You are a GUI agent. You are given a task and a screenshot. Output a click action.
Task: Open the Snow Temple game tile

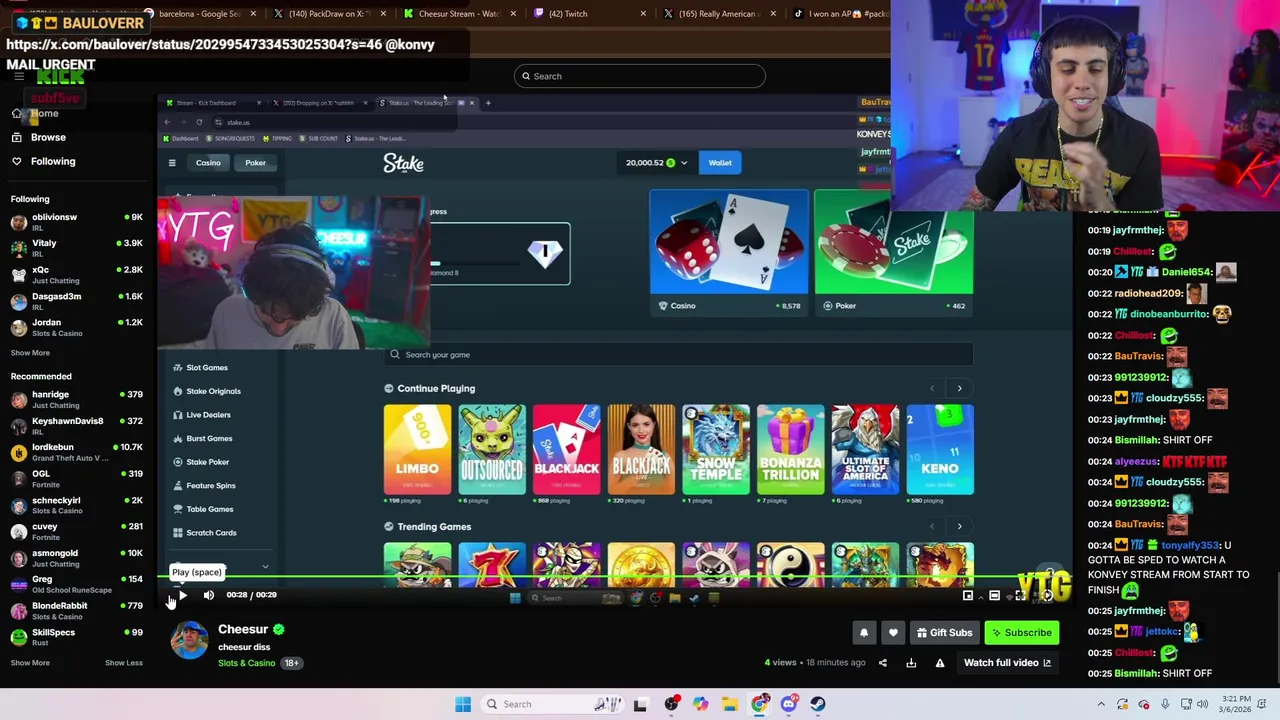(x=716, y=450)
